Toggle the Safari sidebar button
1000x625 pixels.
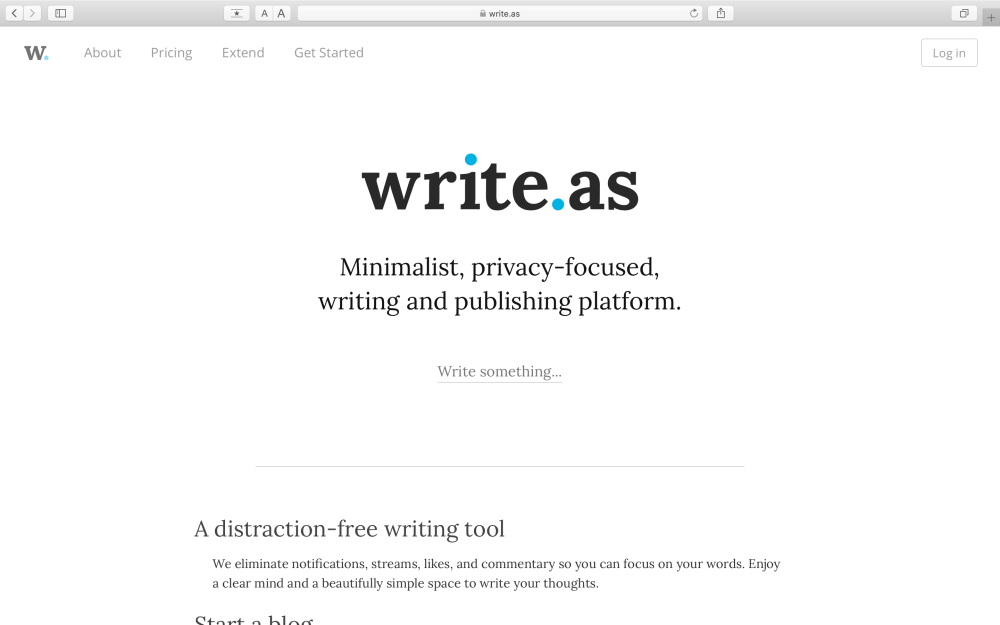[x=61, y=13]
